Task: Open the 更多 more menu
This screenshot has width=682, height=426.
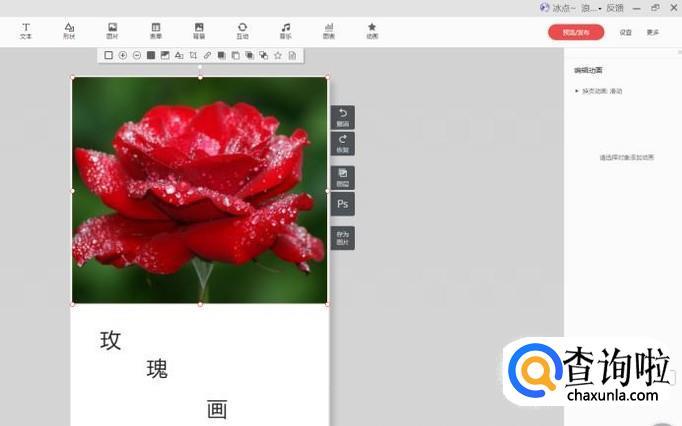Action: [x=652, y=33]
